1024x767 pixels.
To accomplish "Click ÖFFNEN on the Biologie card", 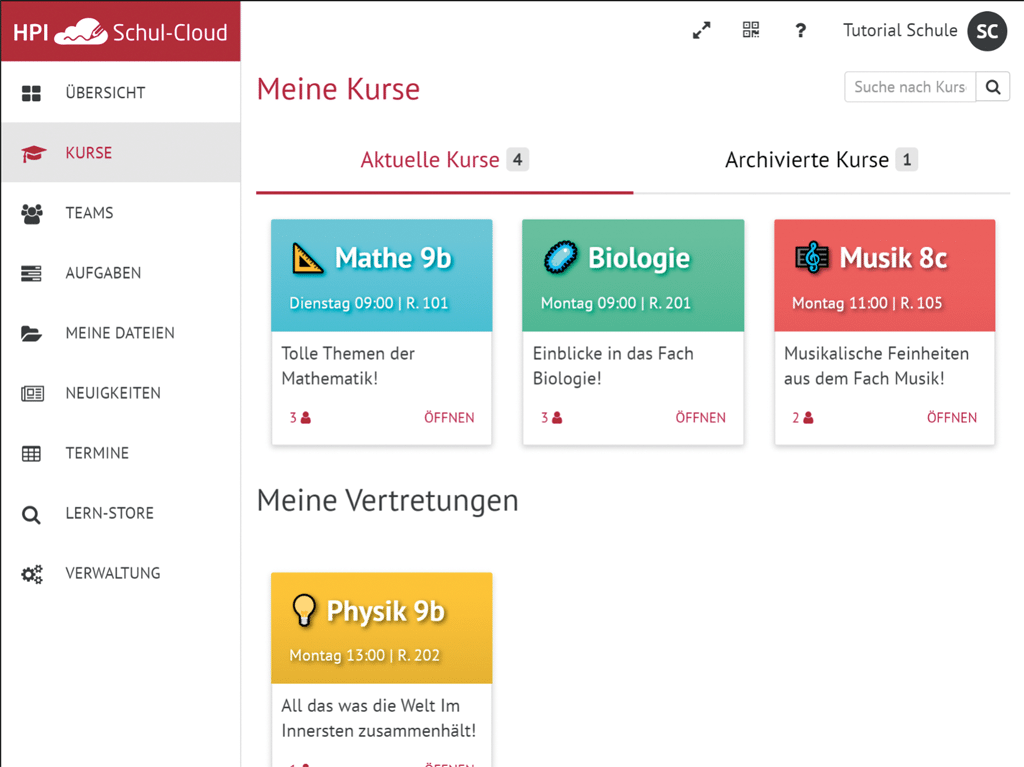I will (700, 417).
